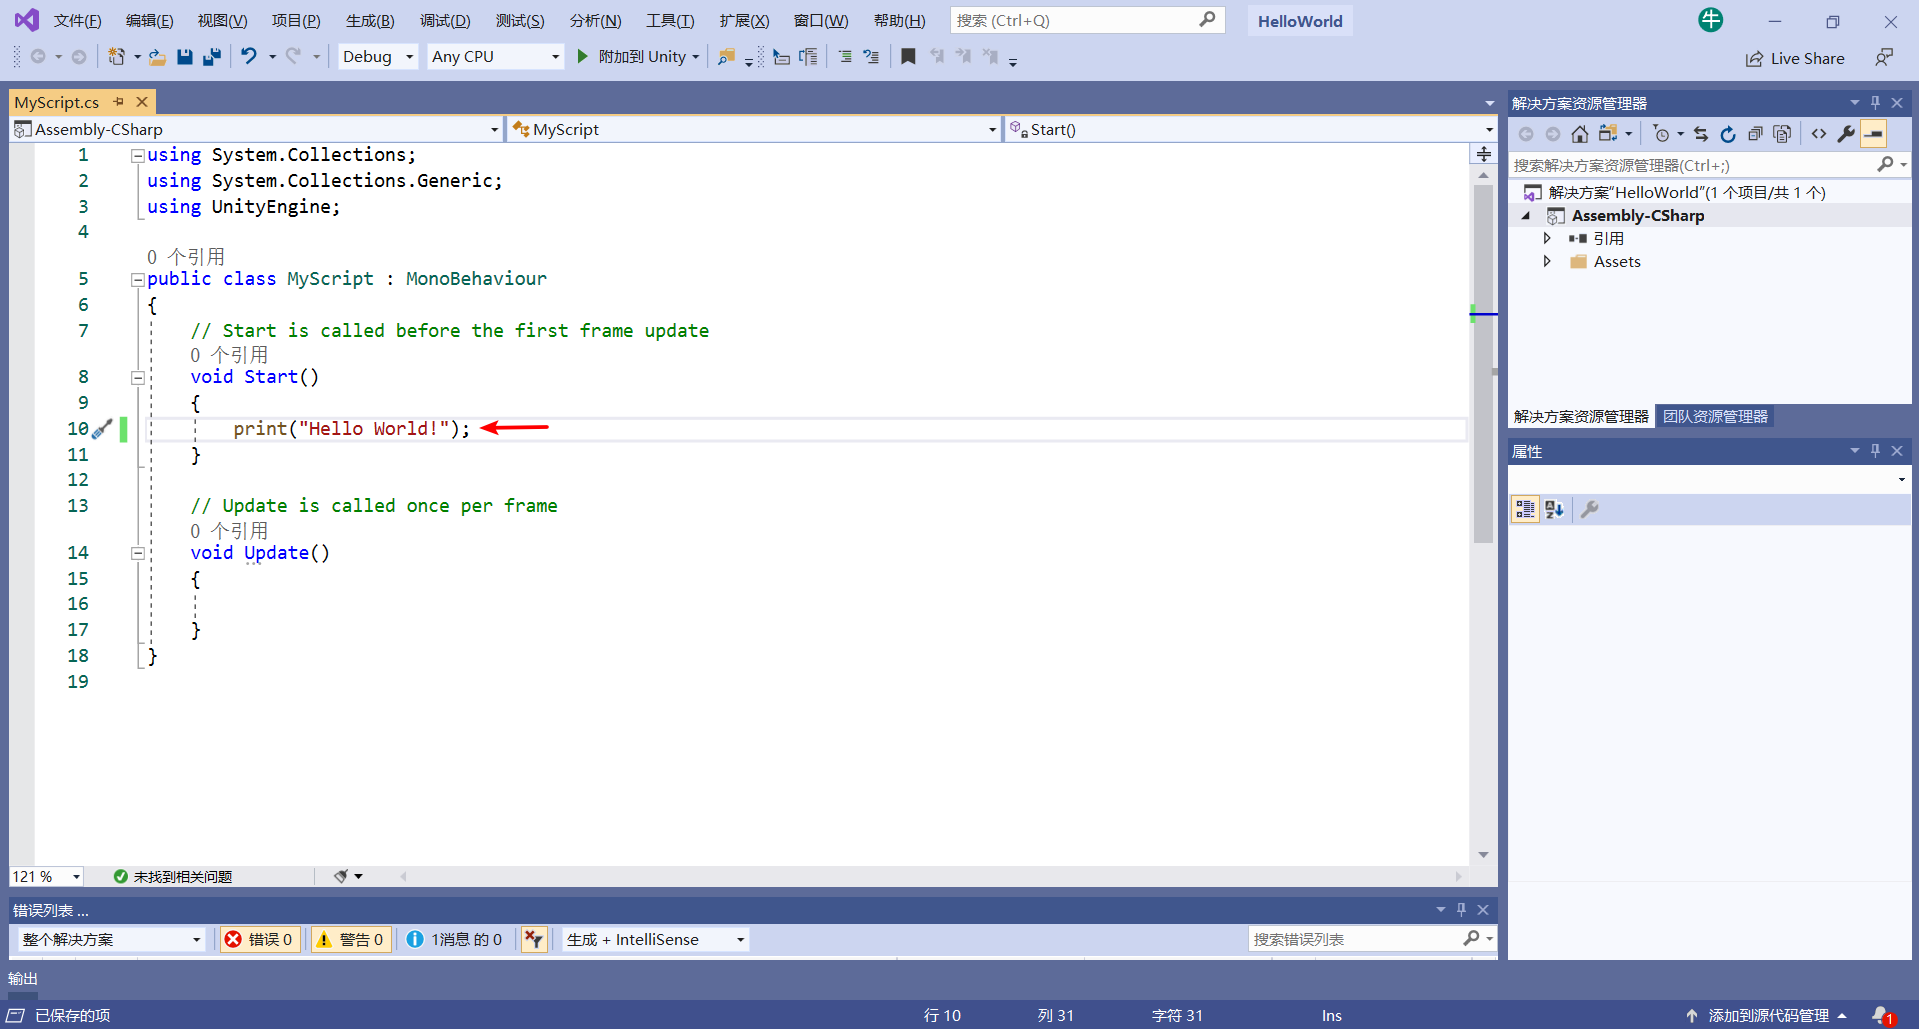Refresh the Solution Explorer

1728,134
